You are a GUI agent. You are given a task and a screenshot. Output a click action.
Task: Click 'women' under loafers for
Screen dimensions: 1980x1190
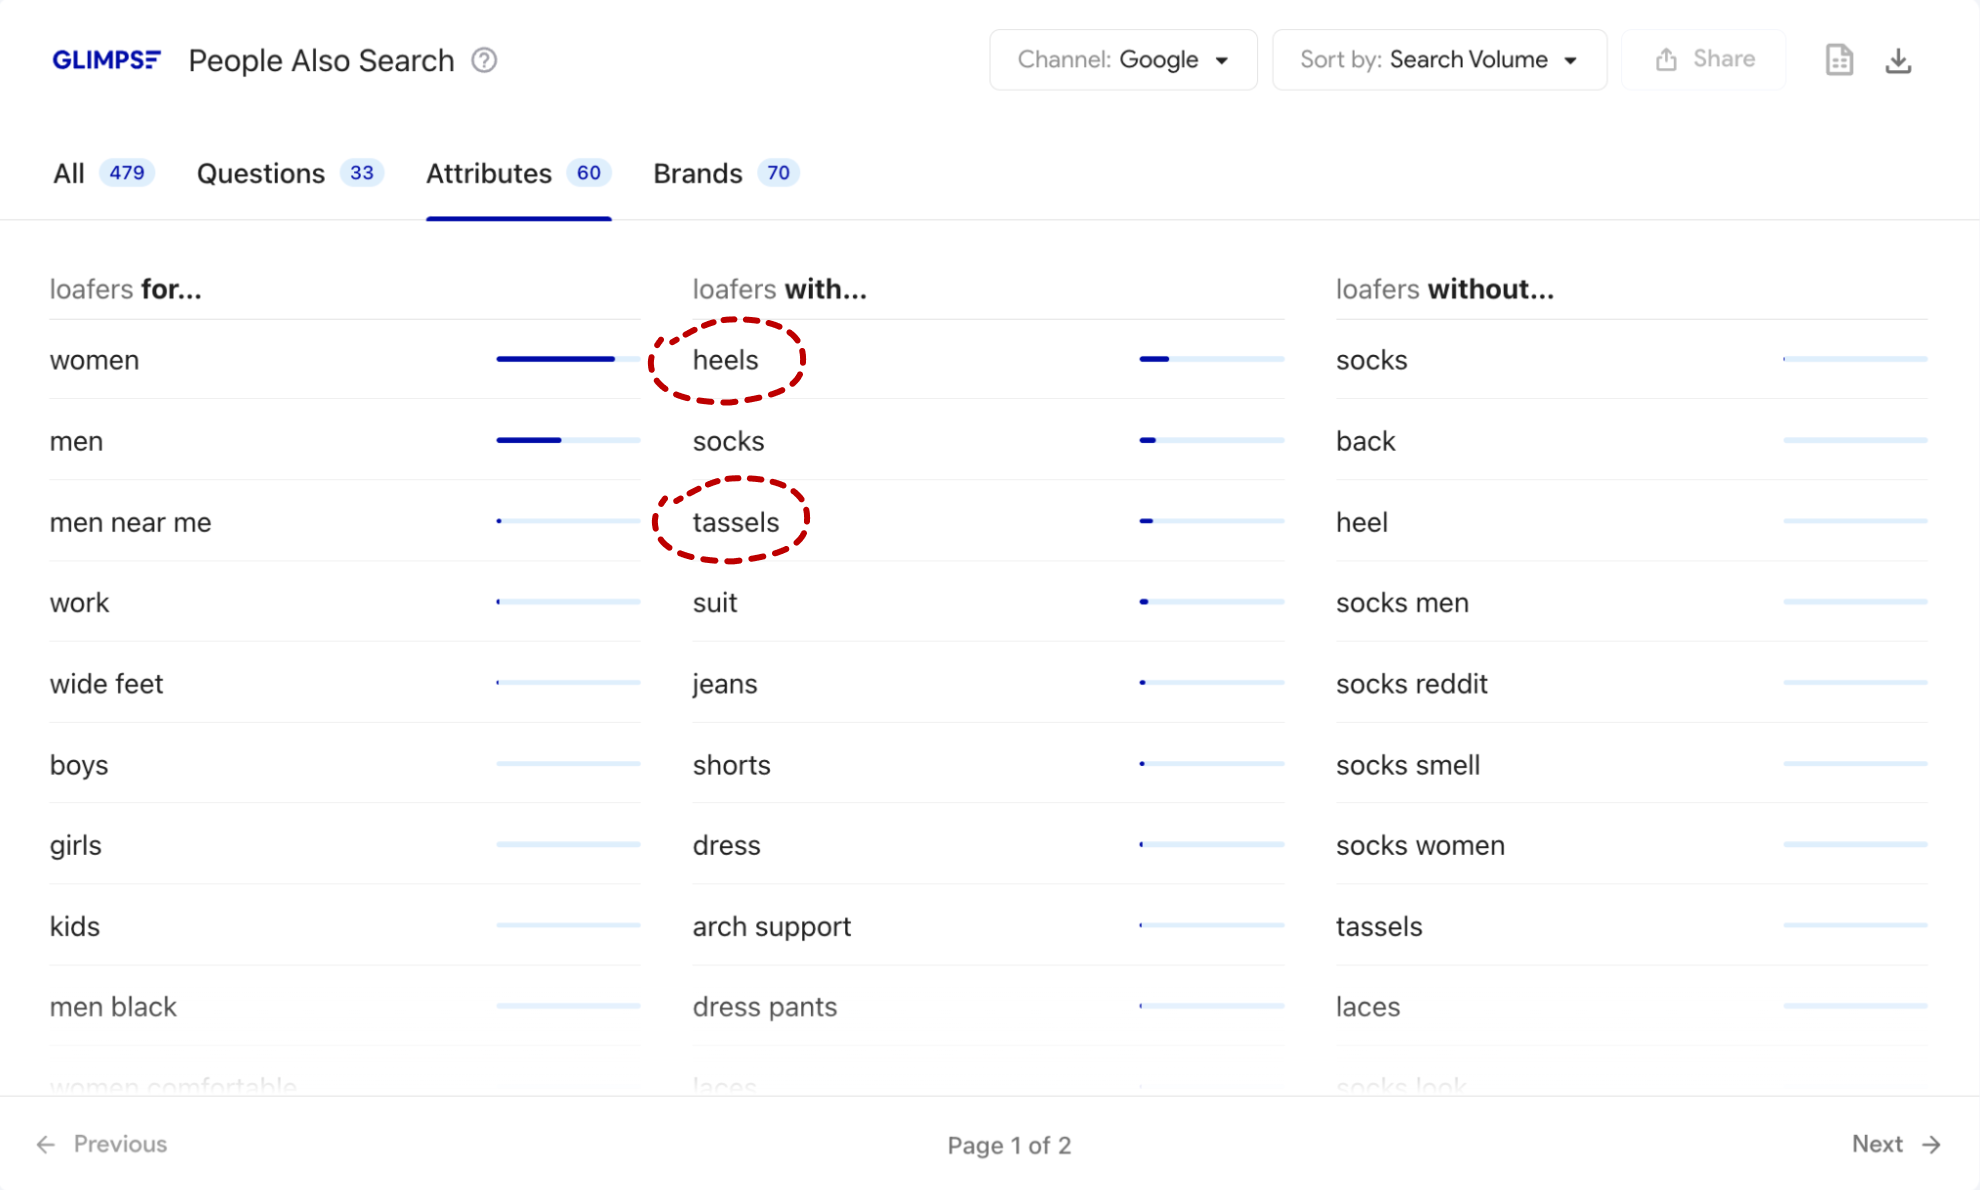click(94, 360)
